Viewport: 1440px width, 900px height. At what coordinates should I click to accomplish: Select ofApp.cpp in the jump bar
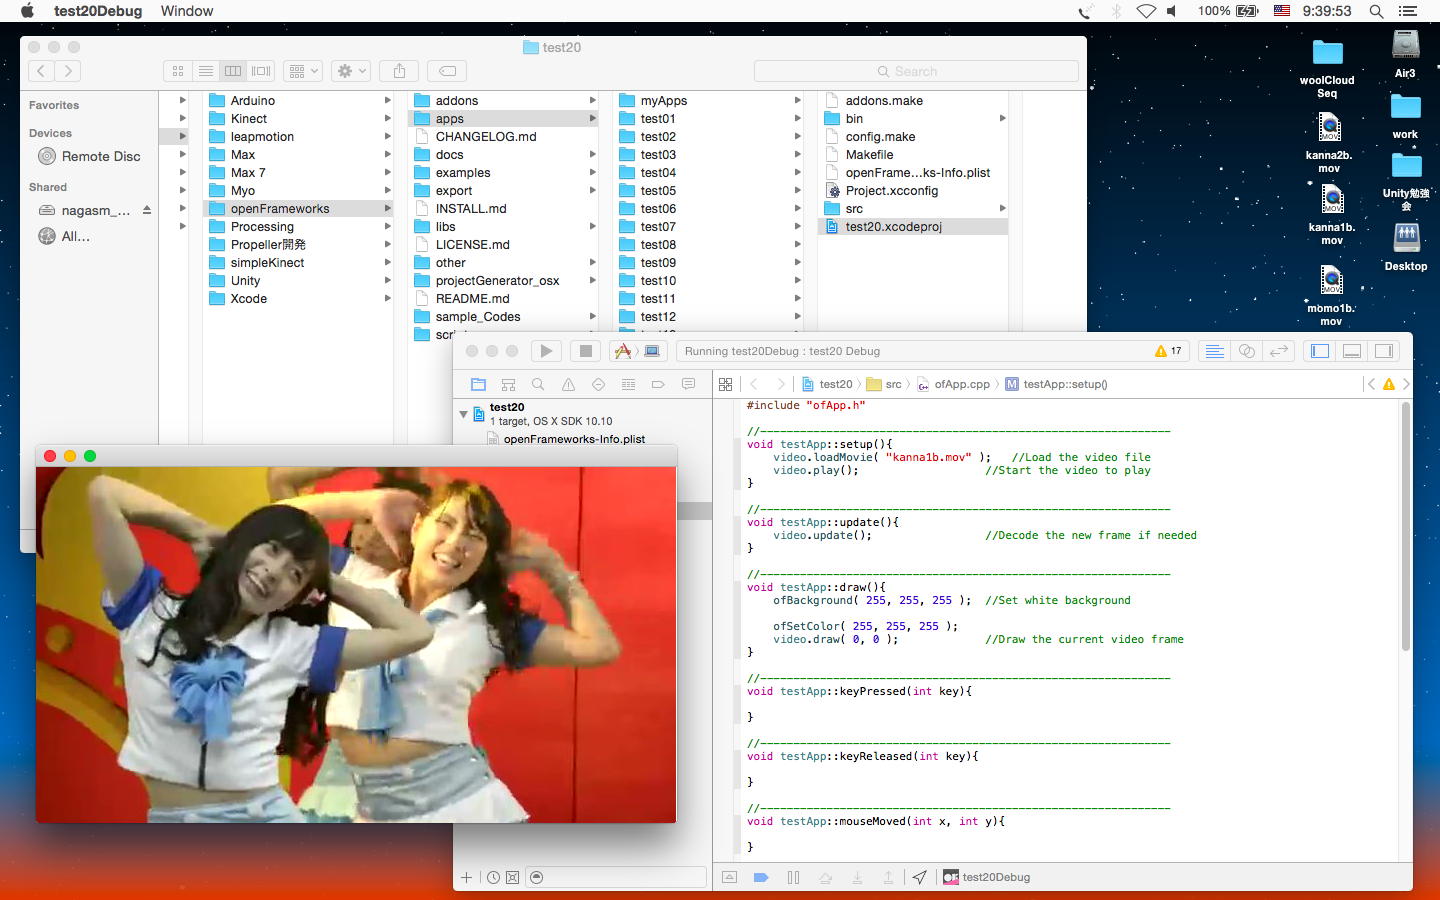coord(961,384)
